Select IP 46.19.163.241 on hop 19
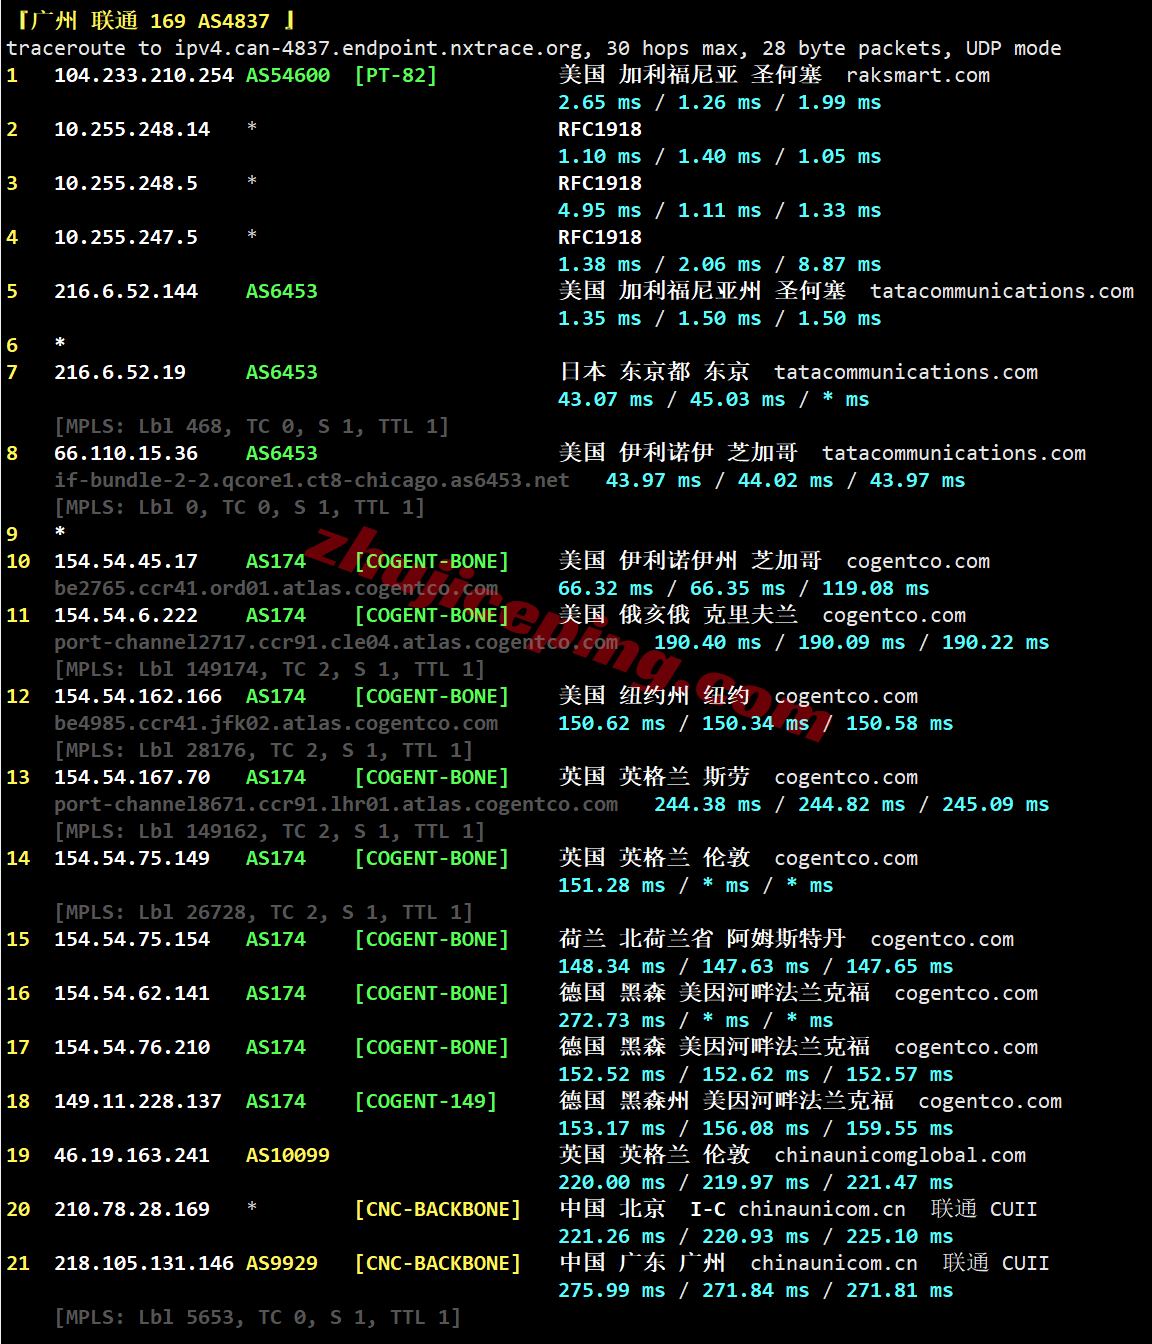Image resolution: width=1152 pixels, height=1344 pixels. pyautogui.click(x=132, y=1155)
